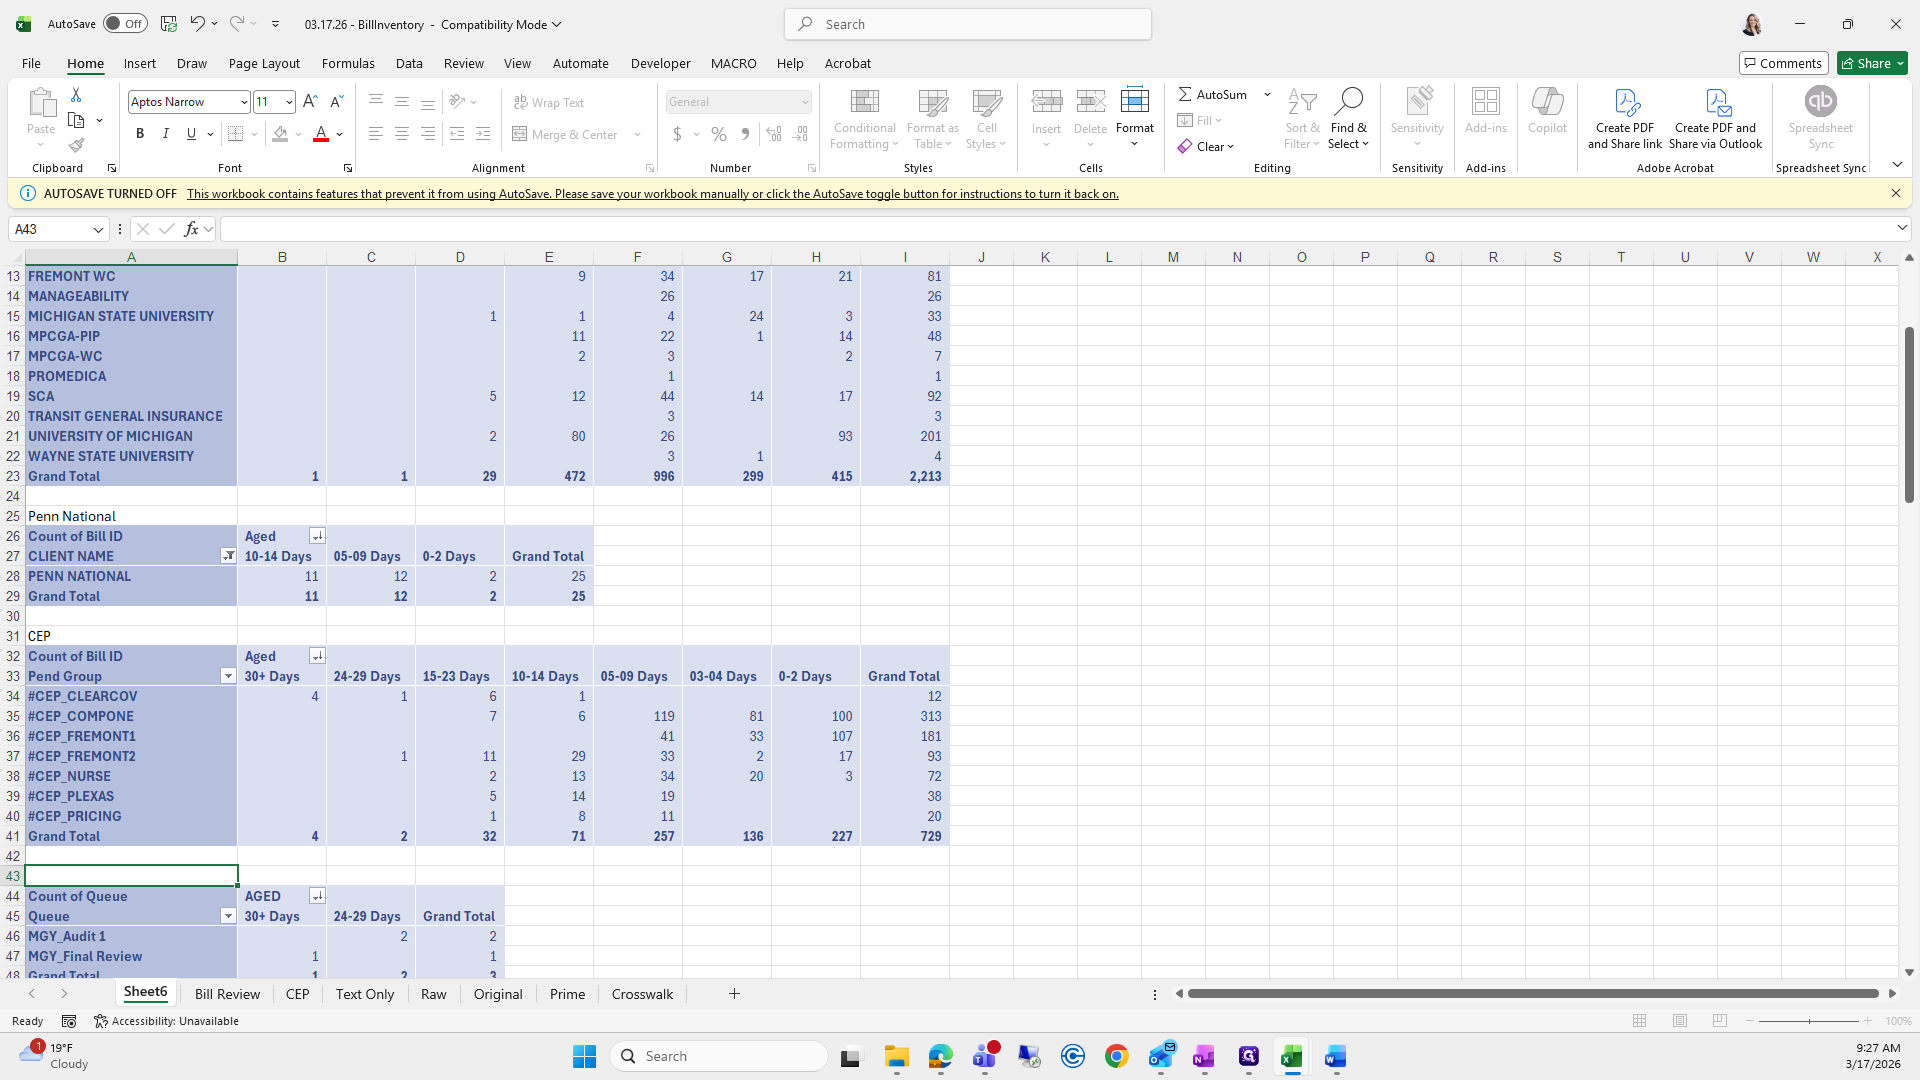Click the AutoSave instructions link in banner
This screenshot has width=1920, height=1080.
652,194
